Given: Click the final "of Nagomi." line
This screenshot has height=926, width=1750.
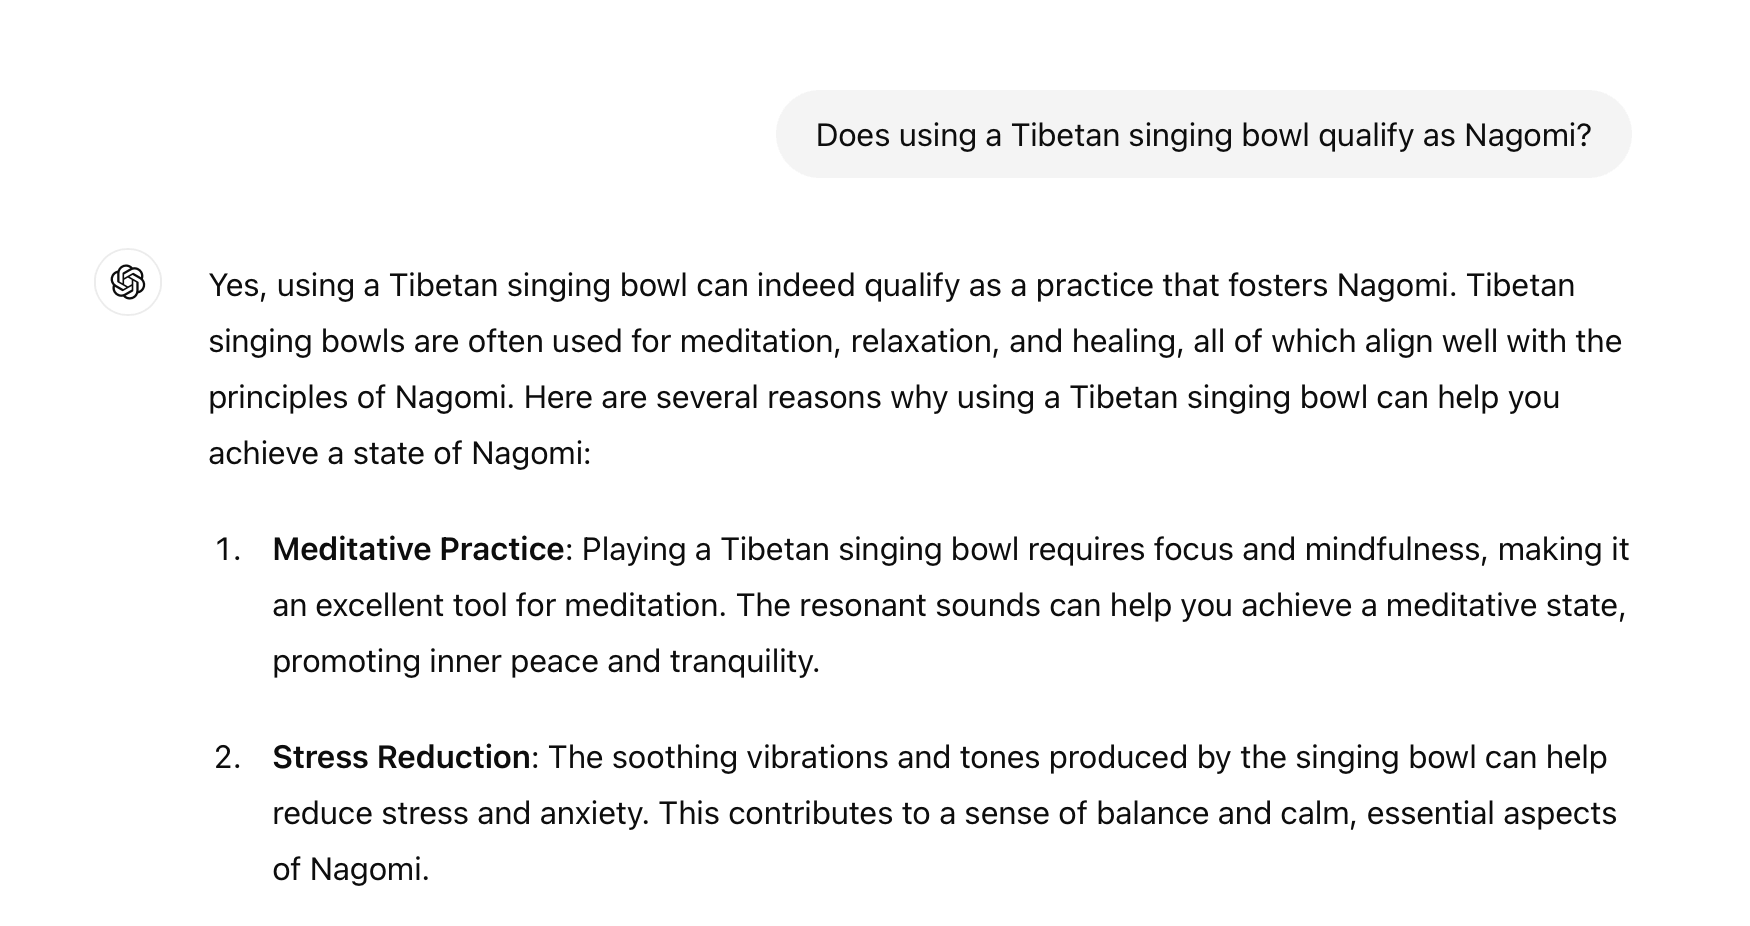Looking at the screenshot, I should tap(350, 869).
